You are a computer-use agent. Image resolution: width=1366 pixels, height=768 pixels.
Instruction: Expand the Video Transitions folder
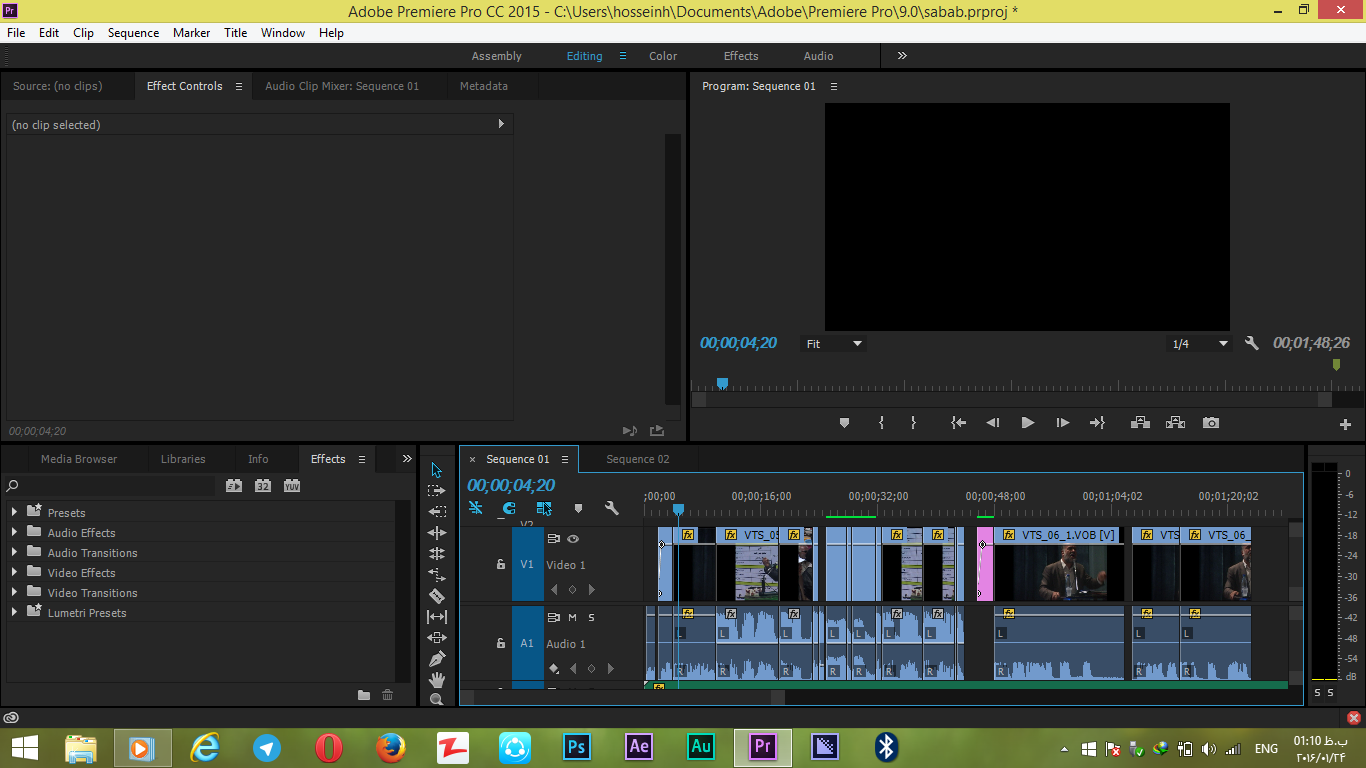pos(14,592)
